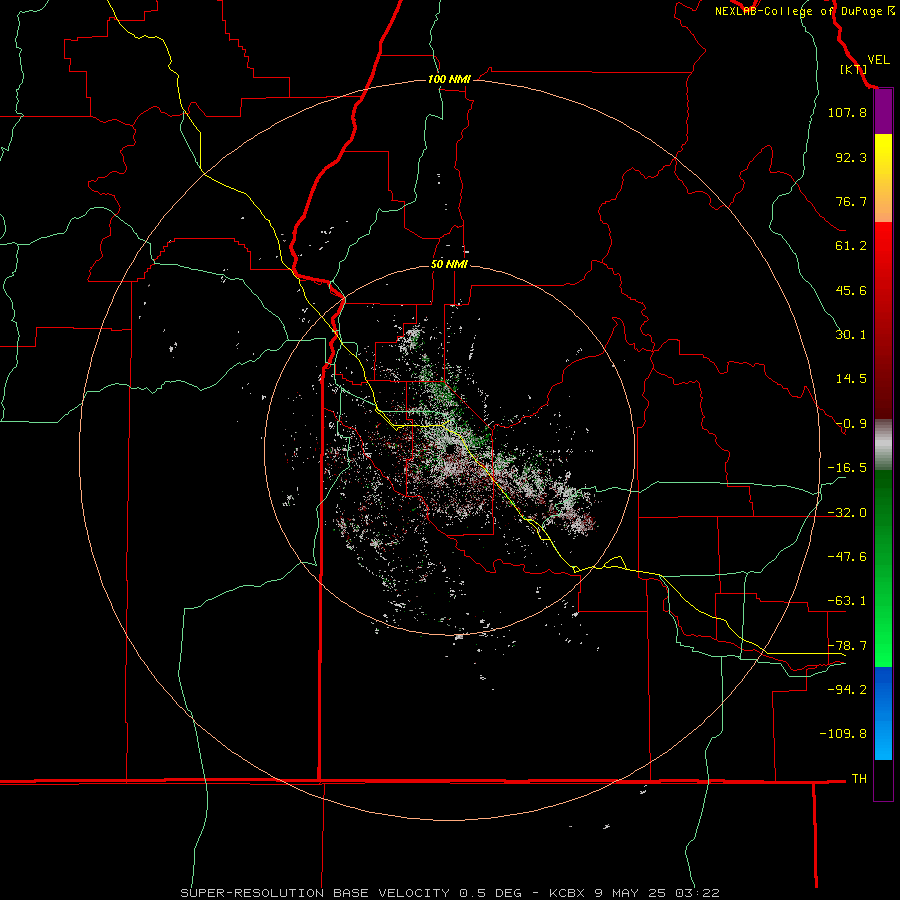Click the -63.1 velocity scale value

[x=847, y=601]
